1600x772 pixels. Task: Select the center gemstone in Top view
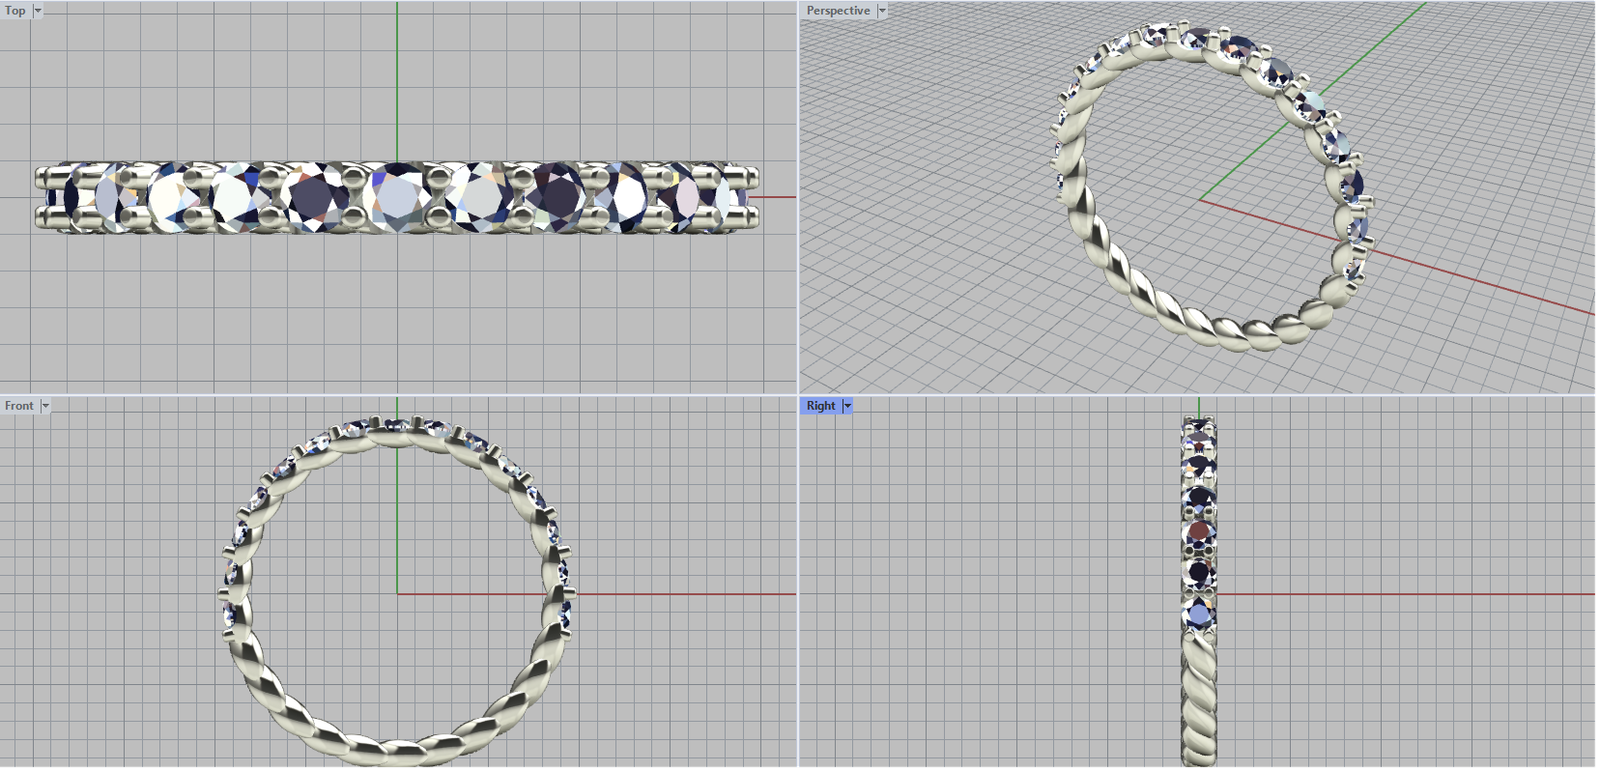click(x=398, y=196)
